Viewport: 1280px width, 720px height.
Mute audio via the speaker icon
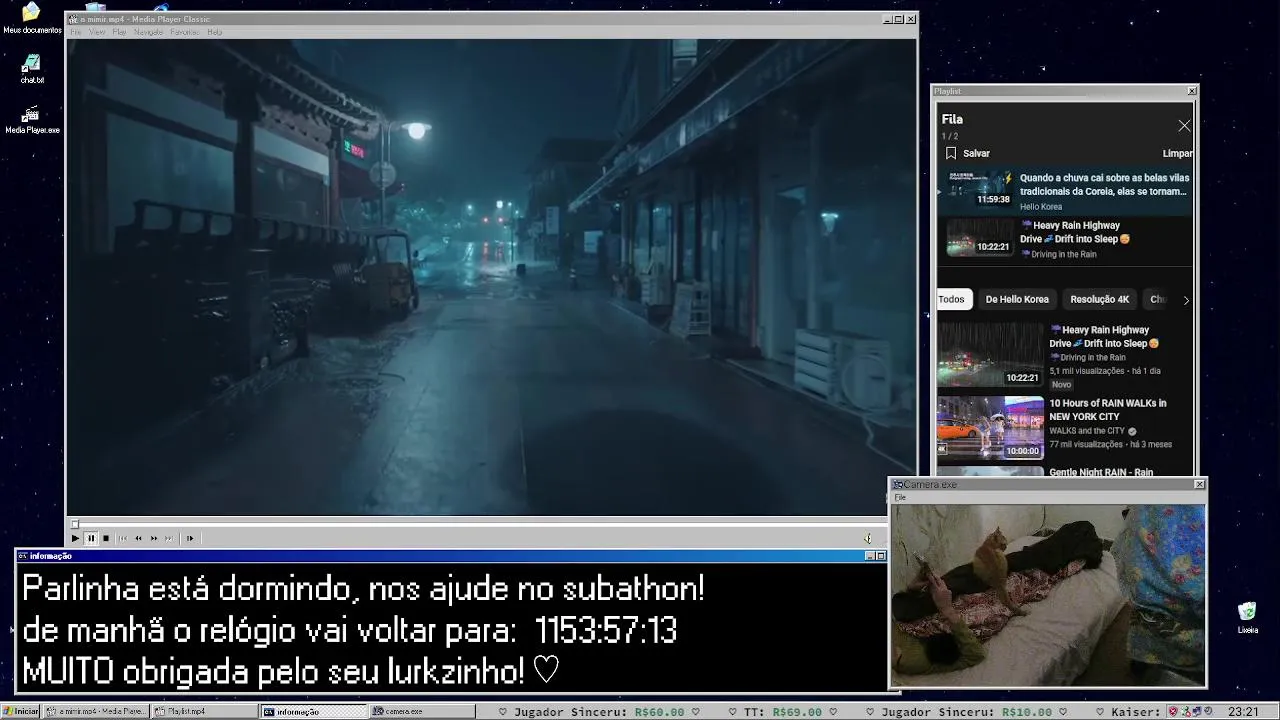click(867, 538)
